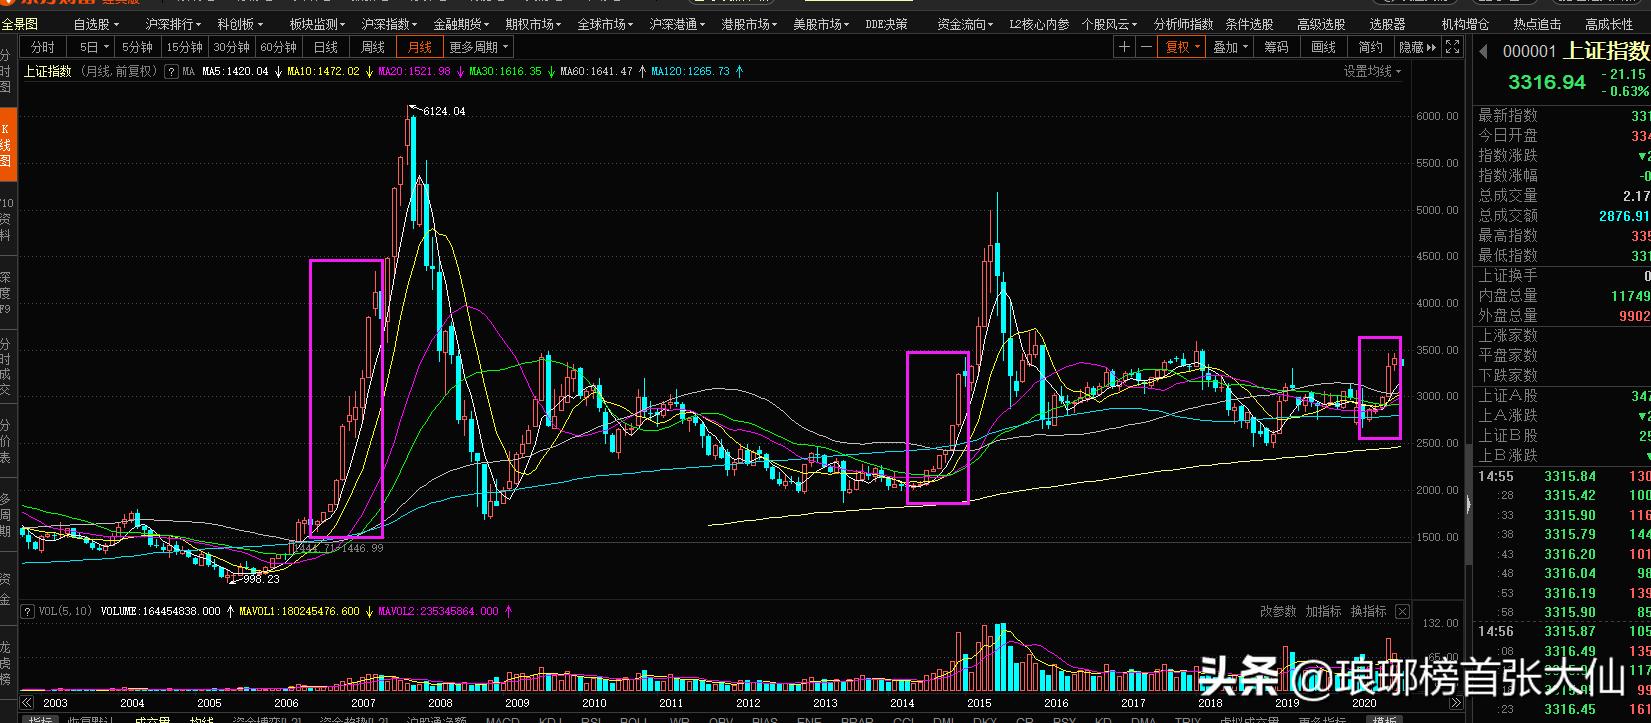This screenshot has width=1651, height=723.
Task: Click 改参数 in volume panel
Action: [x=1278, y=611]
